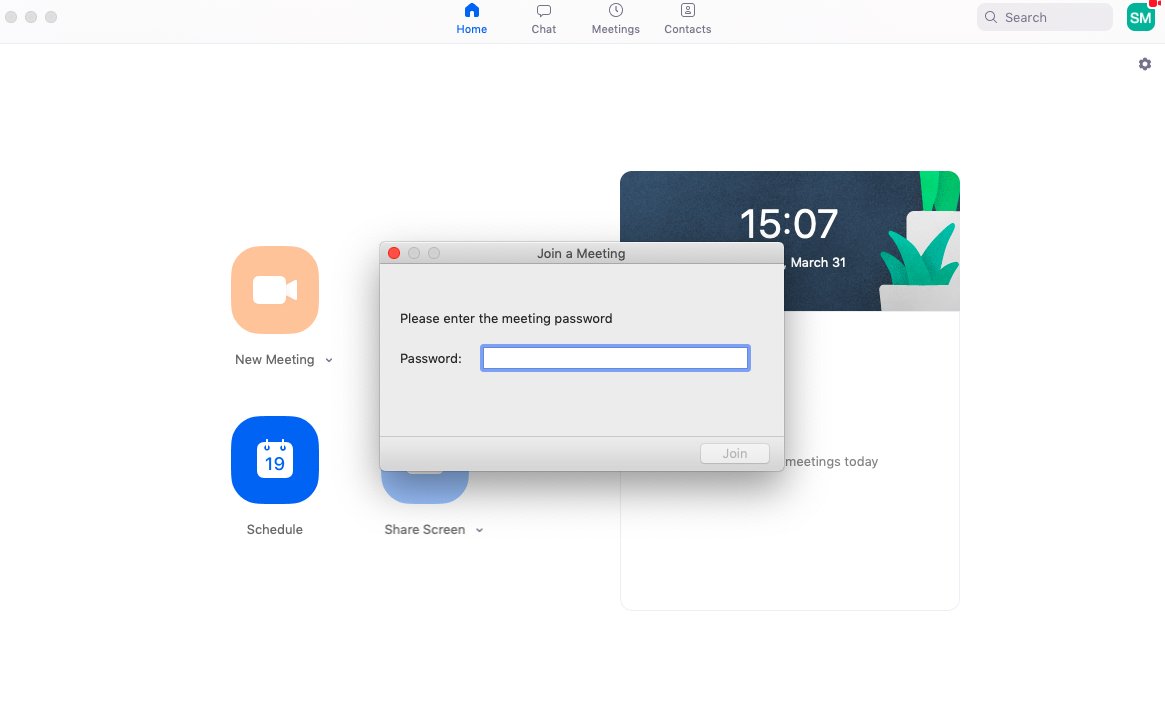Click the New Meeting label
This screenshot has height=723, width=1165.
click(274, 360)
